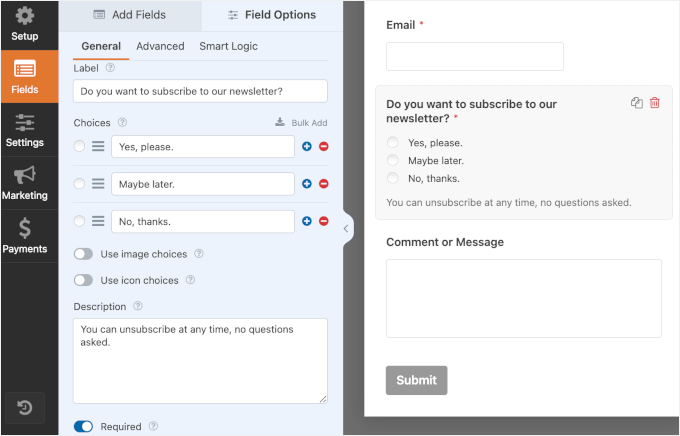Screen dimensions: 680x436
Task: Grab the drag handle for 'No, thanks.'
Action: point(98,221)
